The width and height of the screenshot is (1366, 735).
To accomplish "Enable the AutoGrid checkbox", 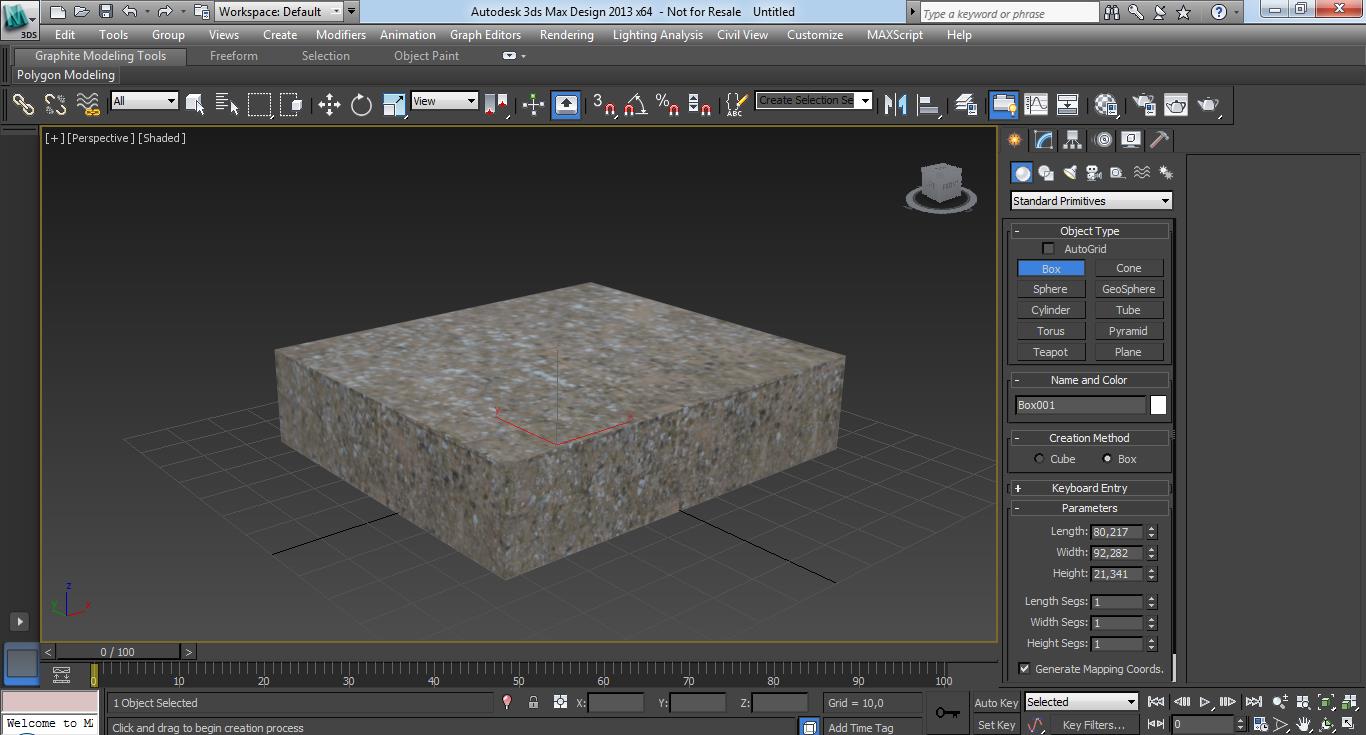I will tap(1048, 248).
